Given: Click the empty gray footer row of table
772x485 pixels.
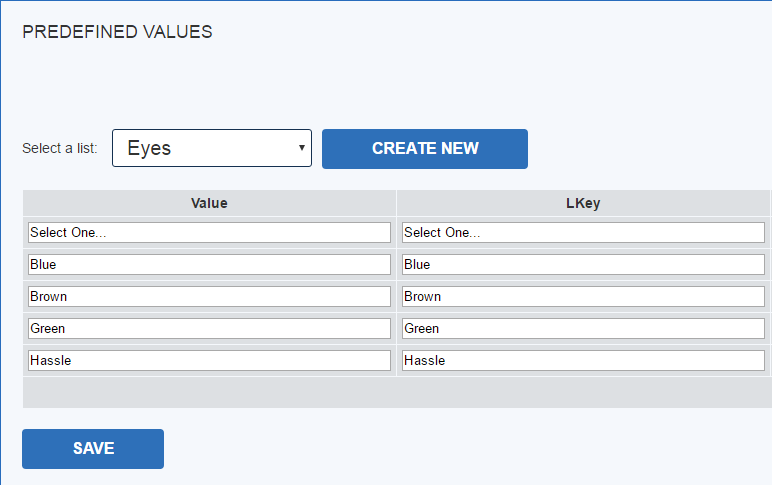Looking at the screenshot, I should point(397,392).
